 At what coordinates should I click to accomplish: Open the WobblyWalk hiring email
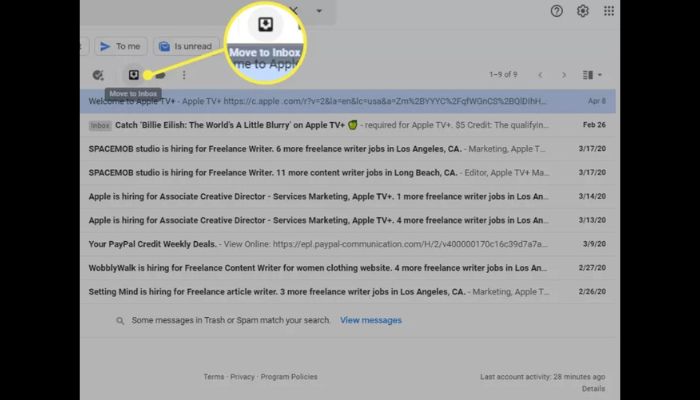coord(348,268)
